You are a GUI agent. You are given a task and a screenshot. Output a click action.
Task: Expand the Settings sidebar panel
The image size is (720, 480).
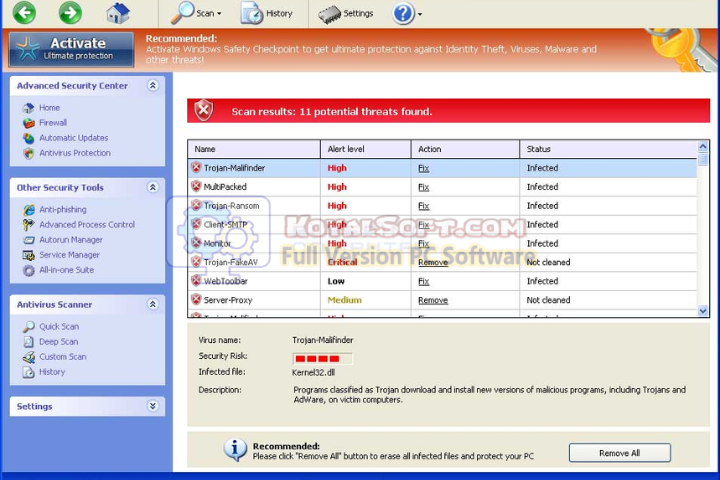[153, 406]
